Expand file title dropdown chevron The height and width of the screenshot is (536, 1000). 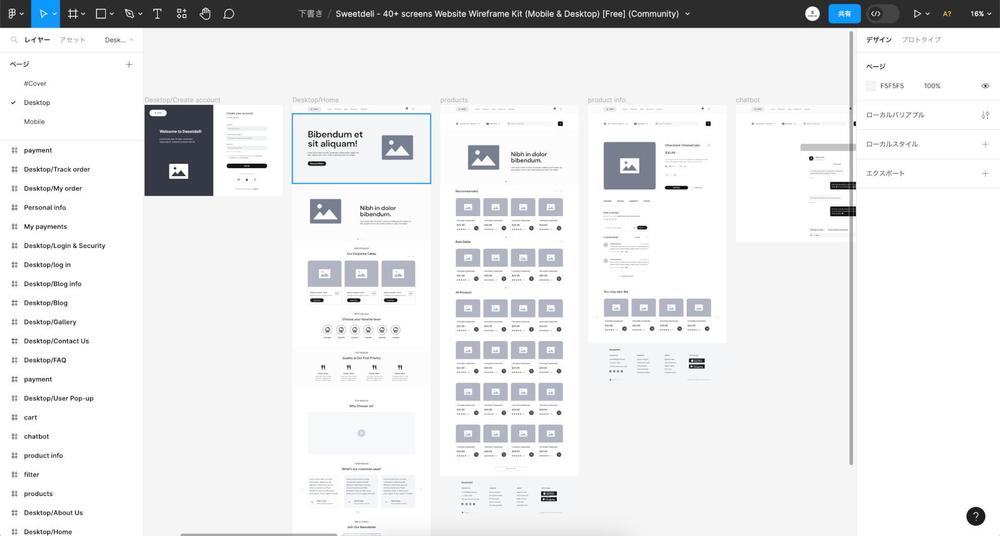point(688,13)
